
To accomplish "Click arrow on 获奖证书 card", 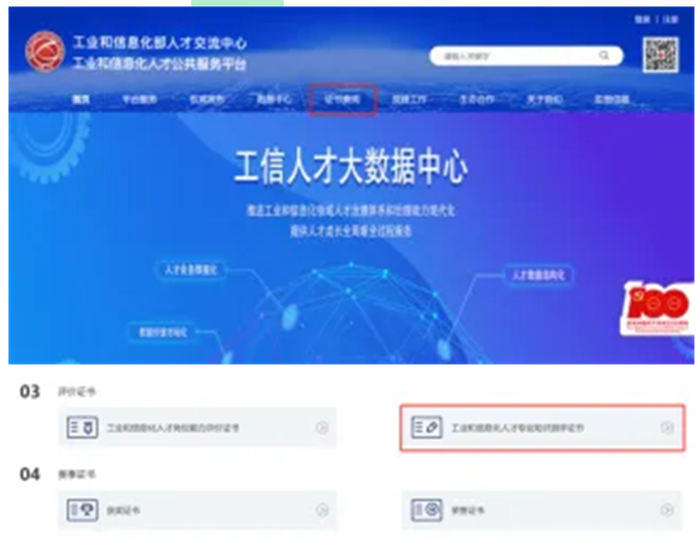I will point(322,510).
